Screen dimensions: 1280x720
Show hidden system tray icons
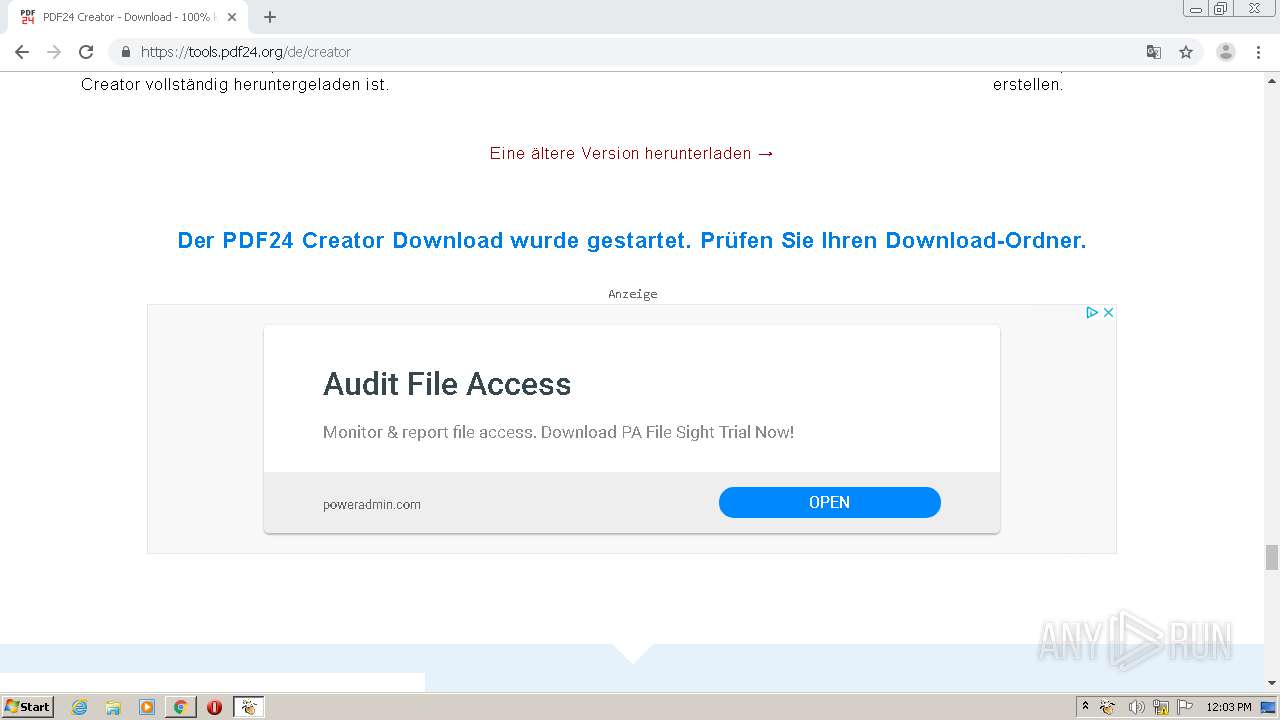tap(1085, 707)
